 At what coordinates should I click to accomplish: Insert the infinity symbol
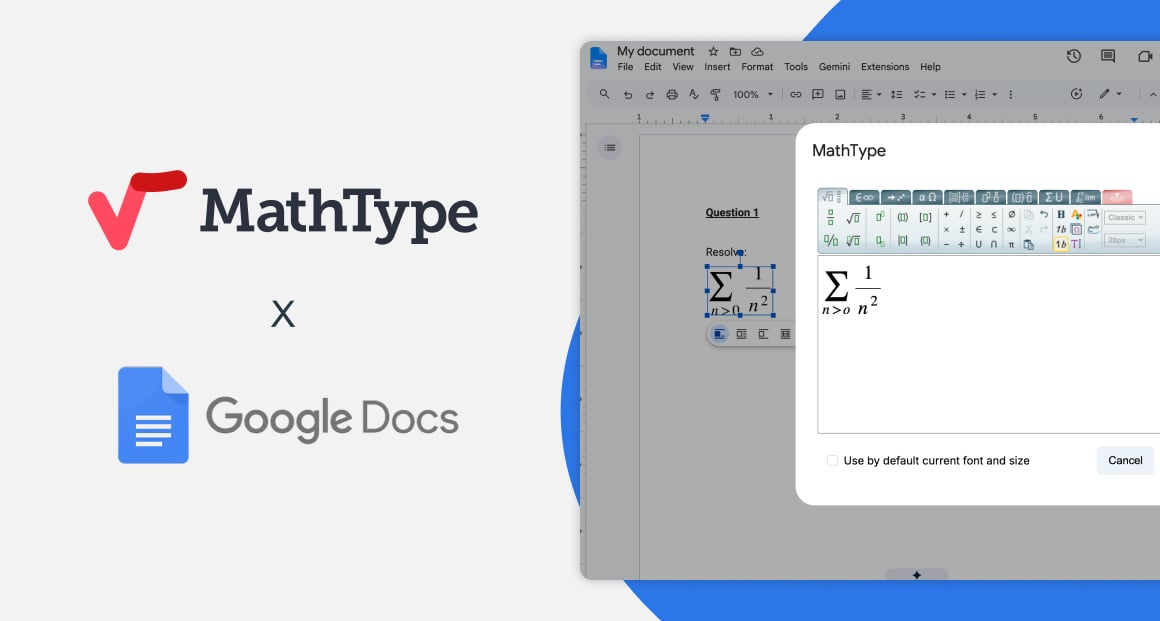pos(1011,230)
